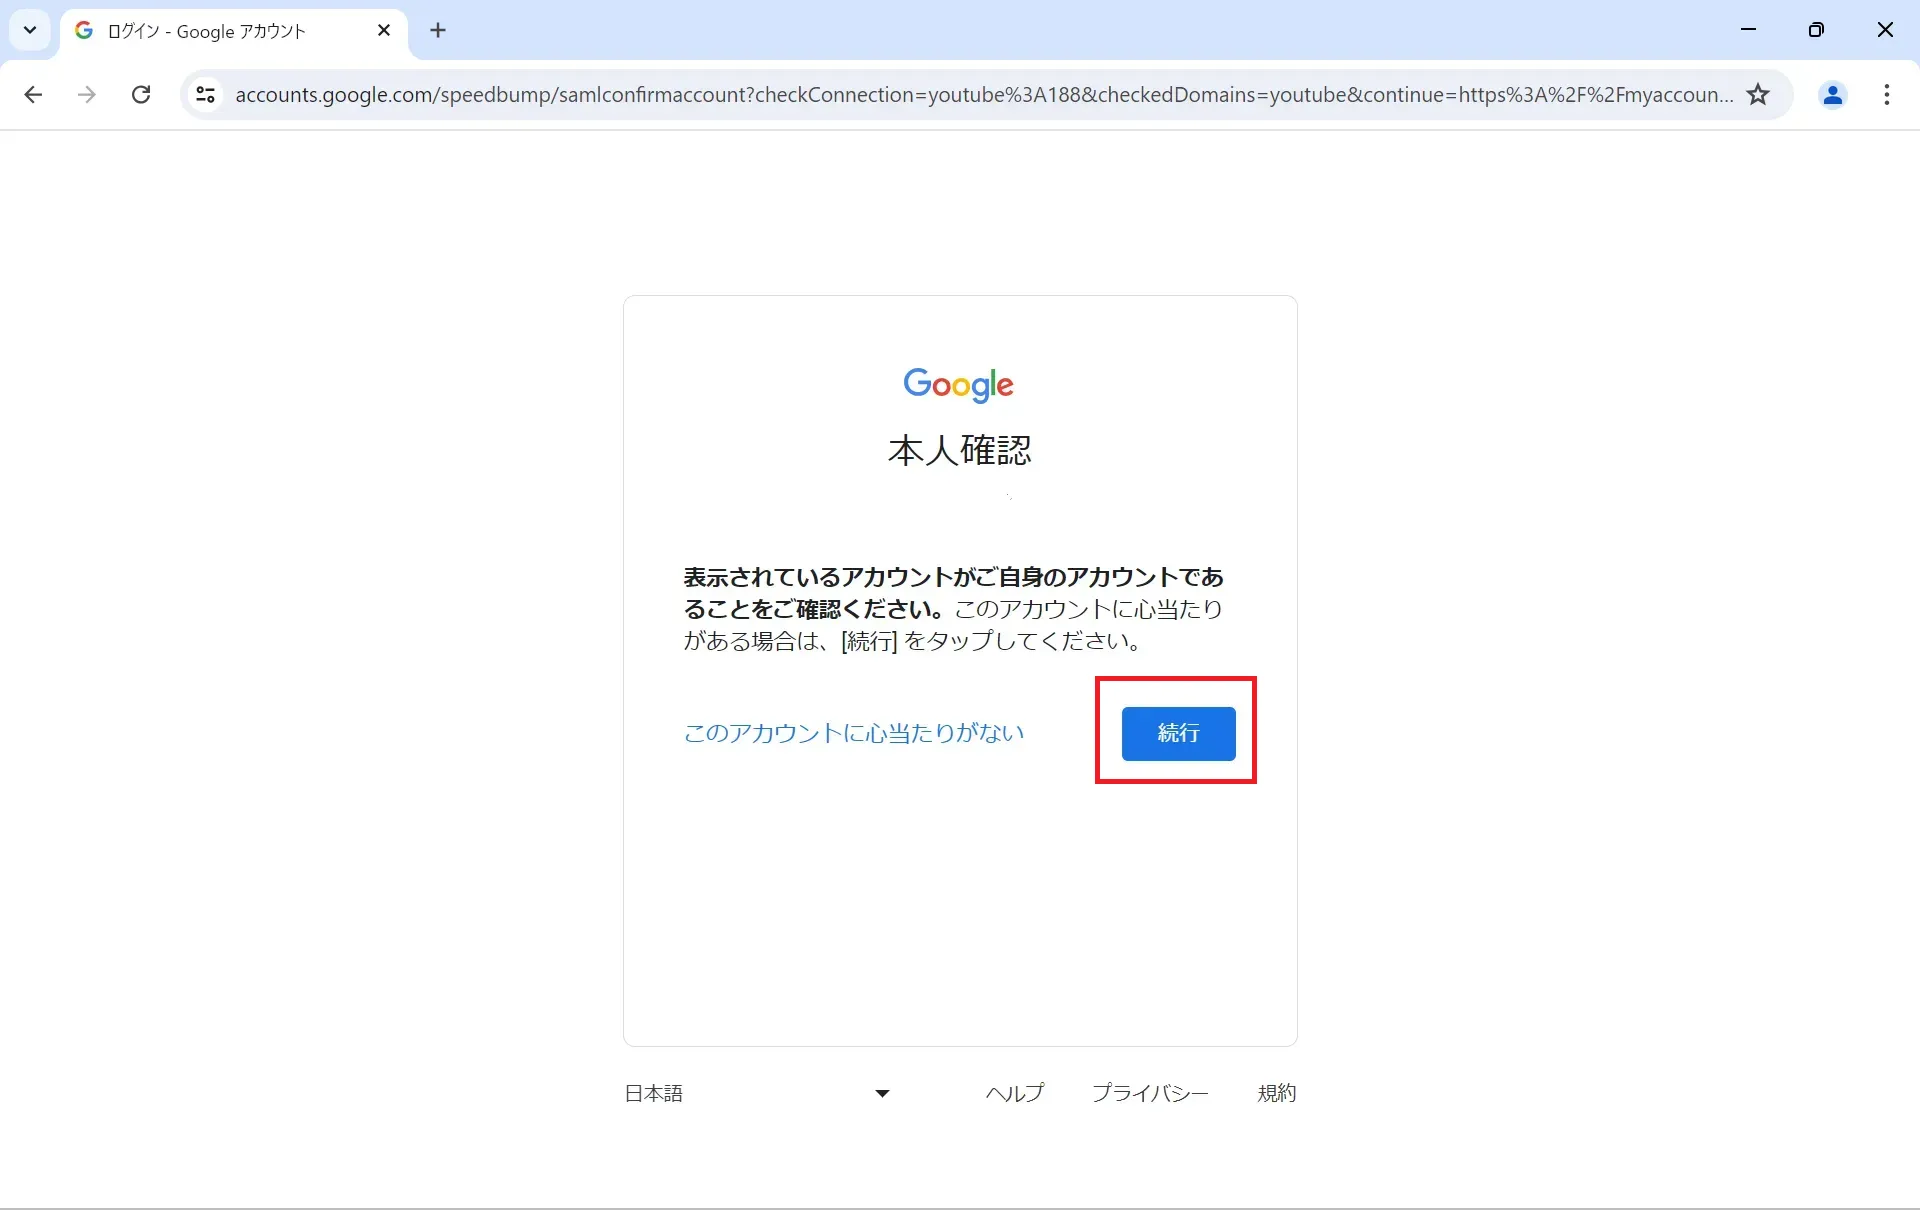Focus the address bar URL field
The height and width of the screenshot is (1210, 1920).
click(x=984, y=95)
